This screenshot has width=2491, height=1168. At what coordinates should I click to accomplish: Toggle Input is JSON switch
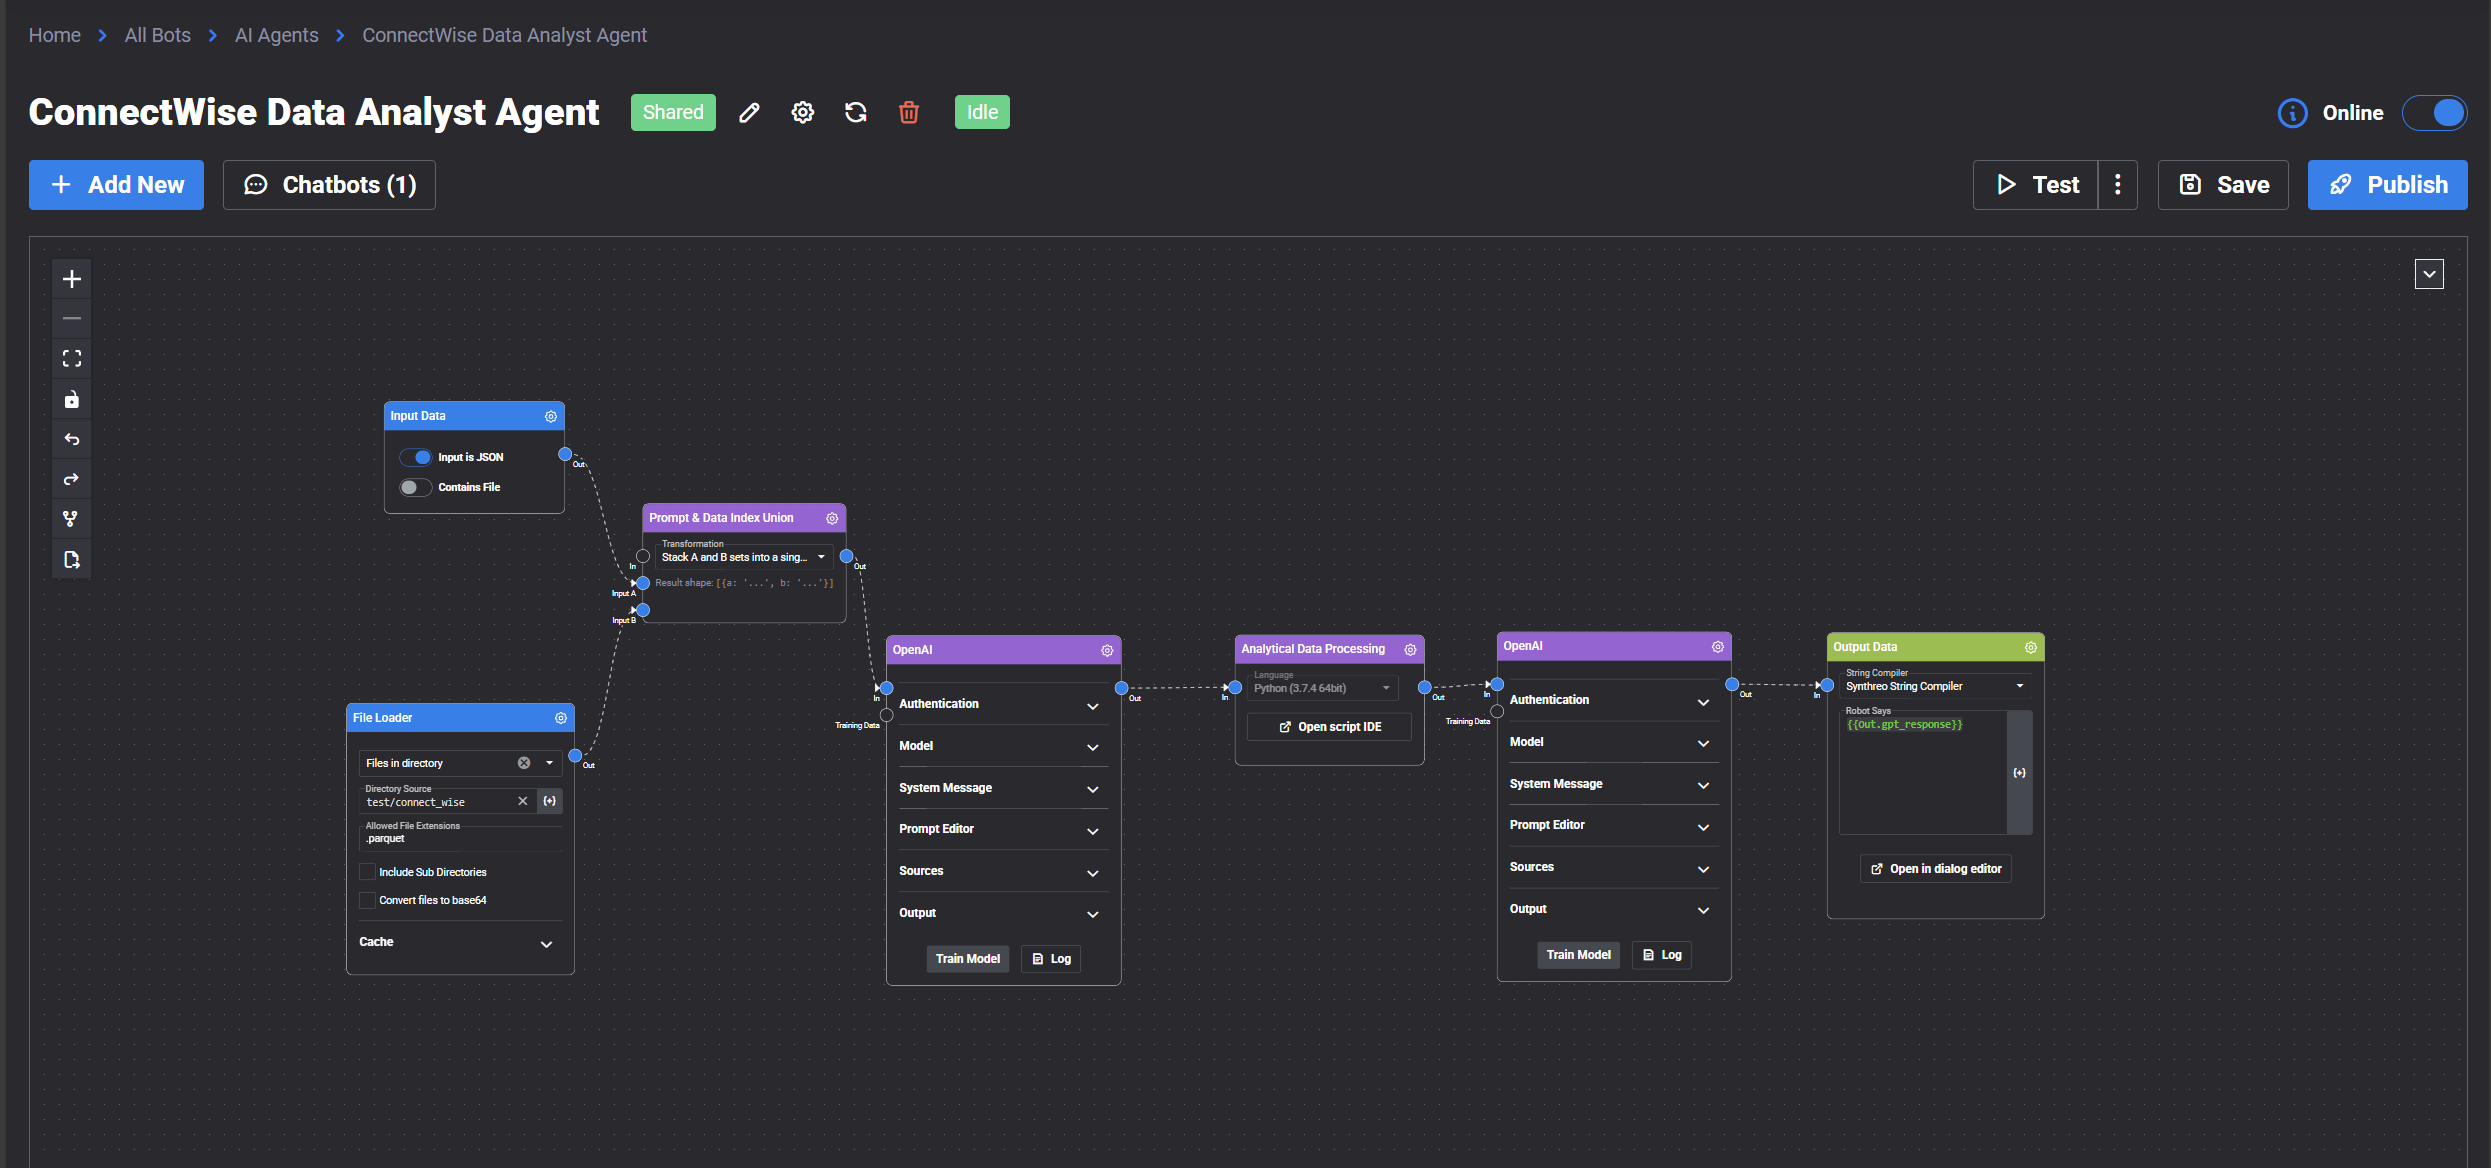(416, 457)
